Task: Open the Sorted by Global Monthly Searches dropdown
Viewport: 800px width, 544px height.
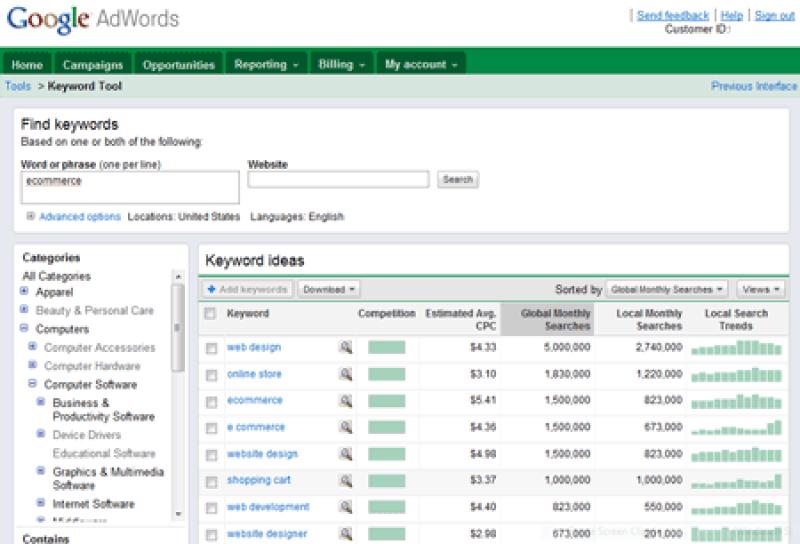Action: point(667,290)
